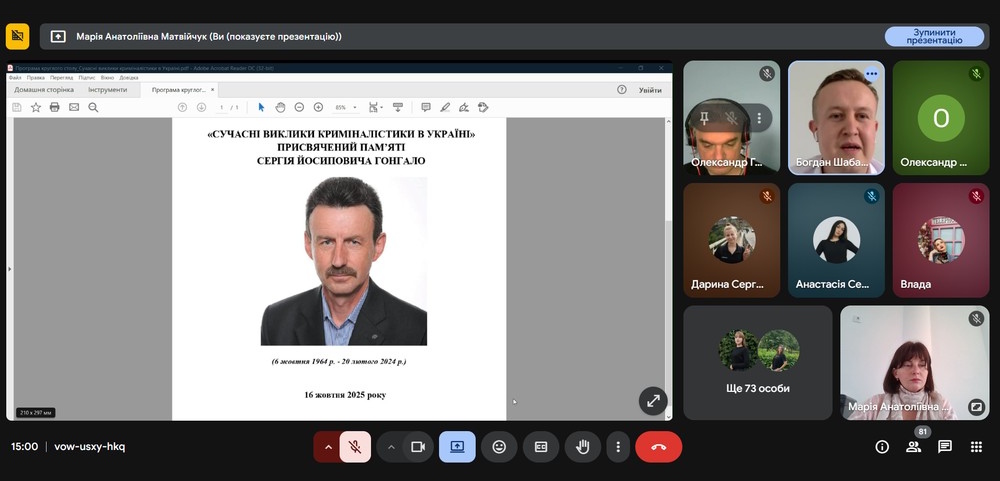Expand the shared presentation to fullscreen
Viewport: 1000px width, 481px height.
653,400
